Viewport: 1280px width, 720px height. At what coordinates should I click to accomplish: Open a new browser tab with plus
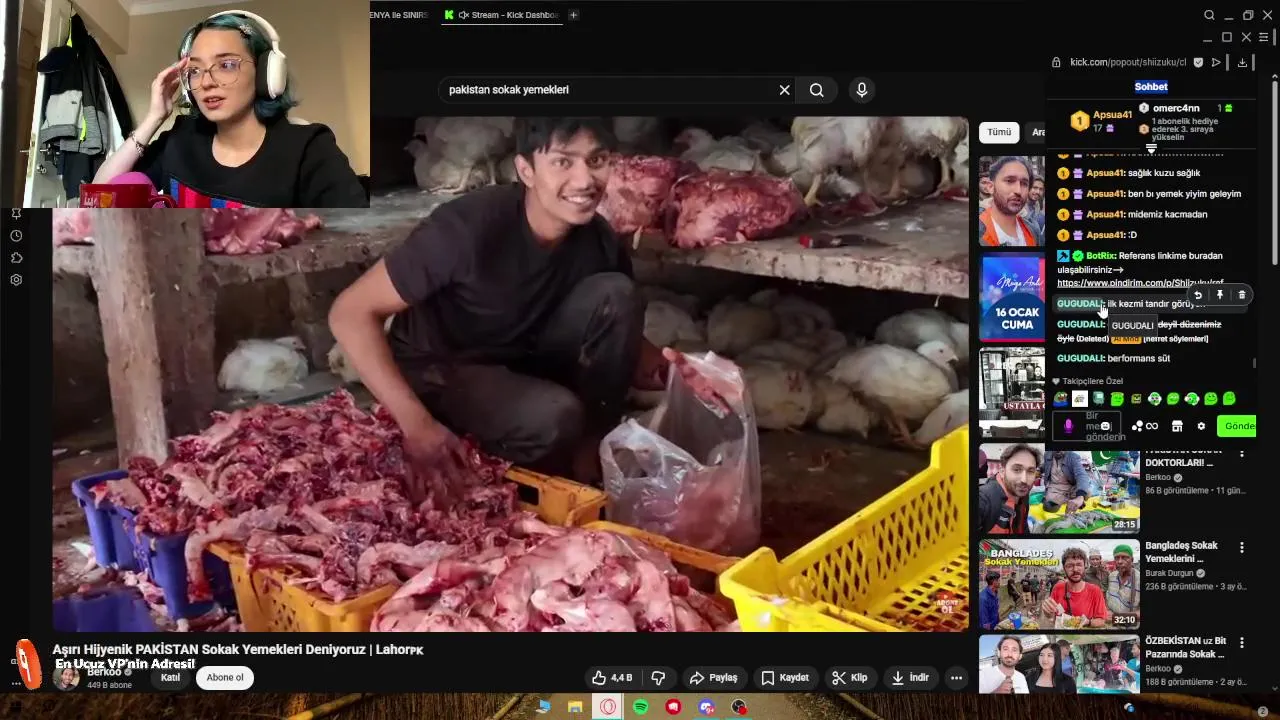573,15
